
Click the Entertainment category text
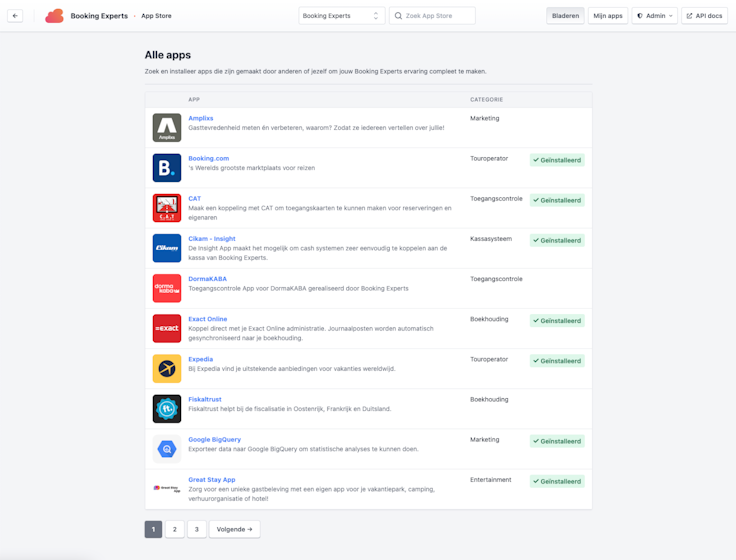[491, 480]
